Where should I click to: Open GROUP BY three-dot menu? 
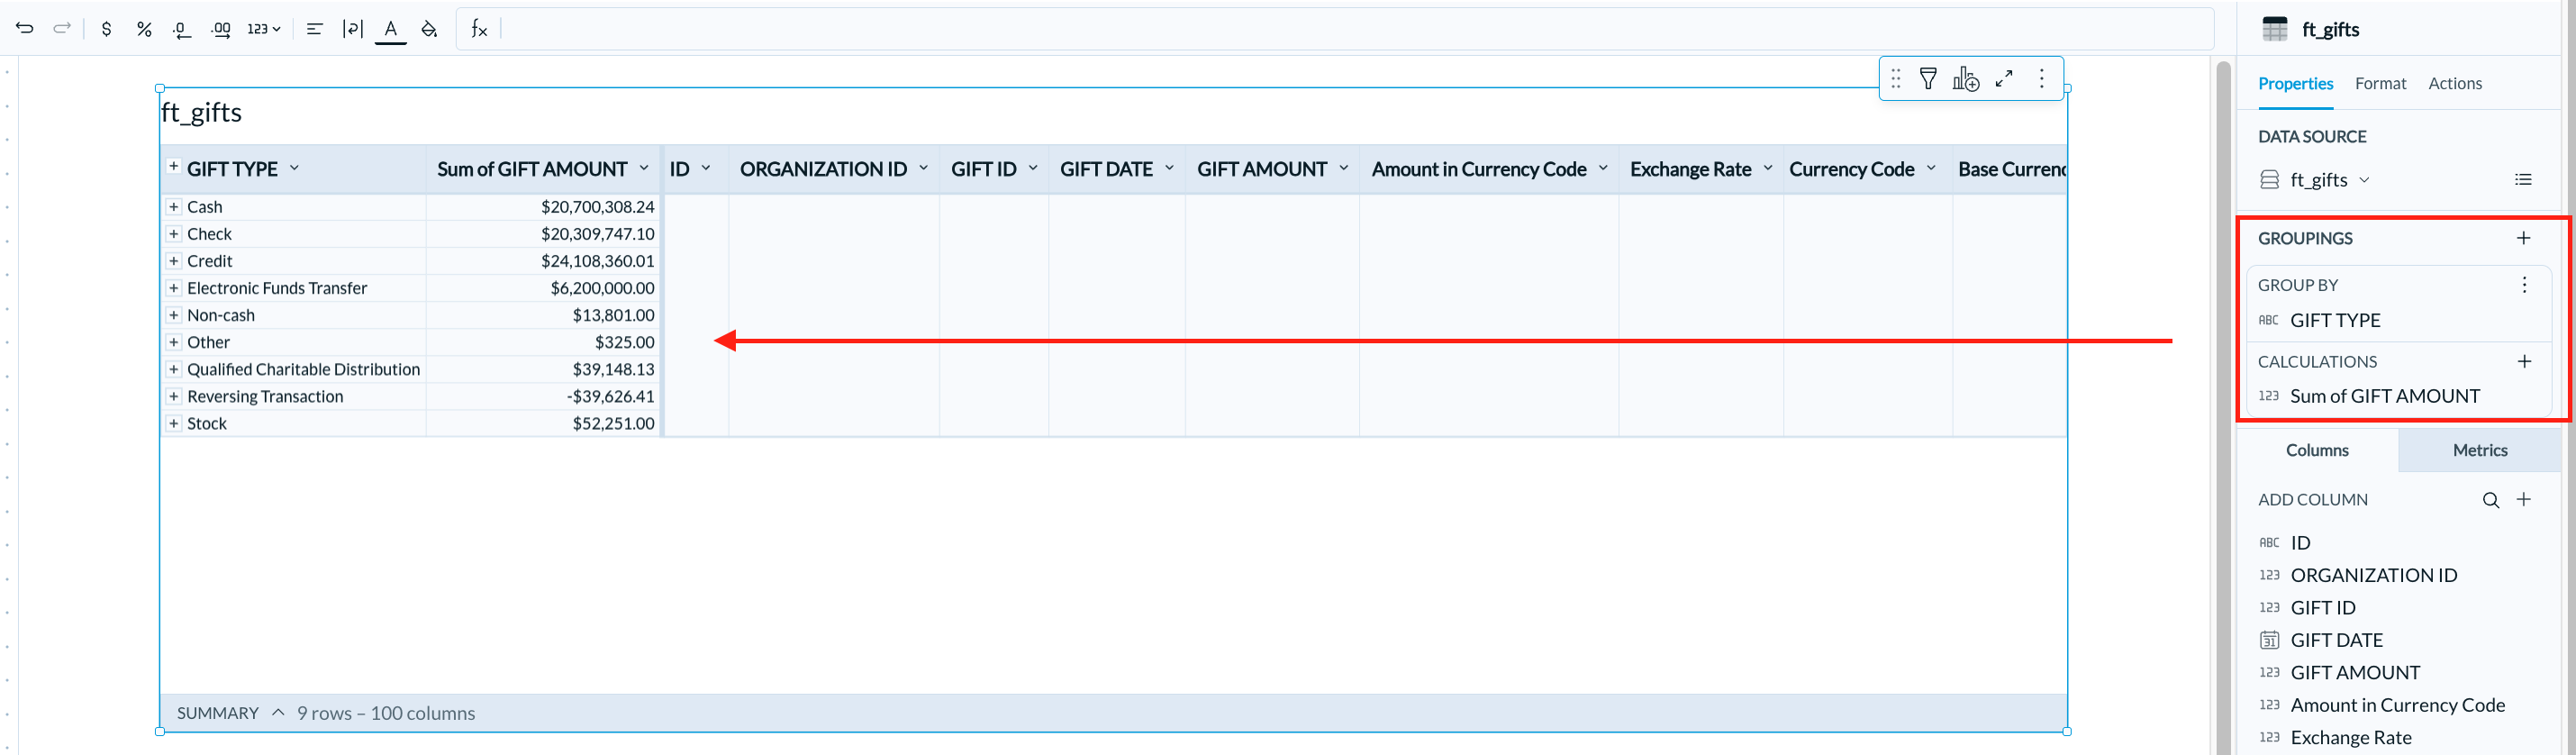pos(2524,285)
